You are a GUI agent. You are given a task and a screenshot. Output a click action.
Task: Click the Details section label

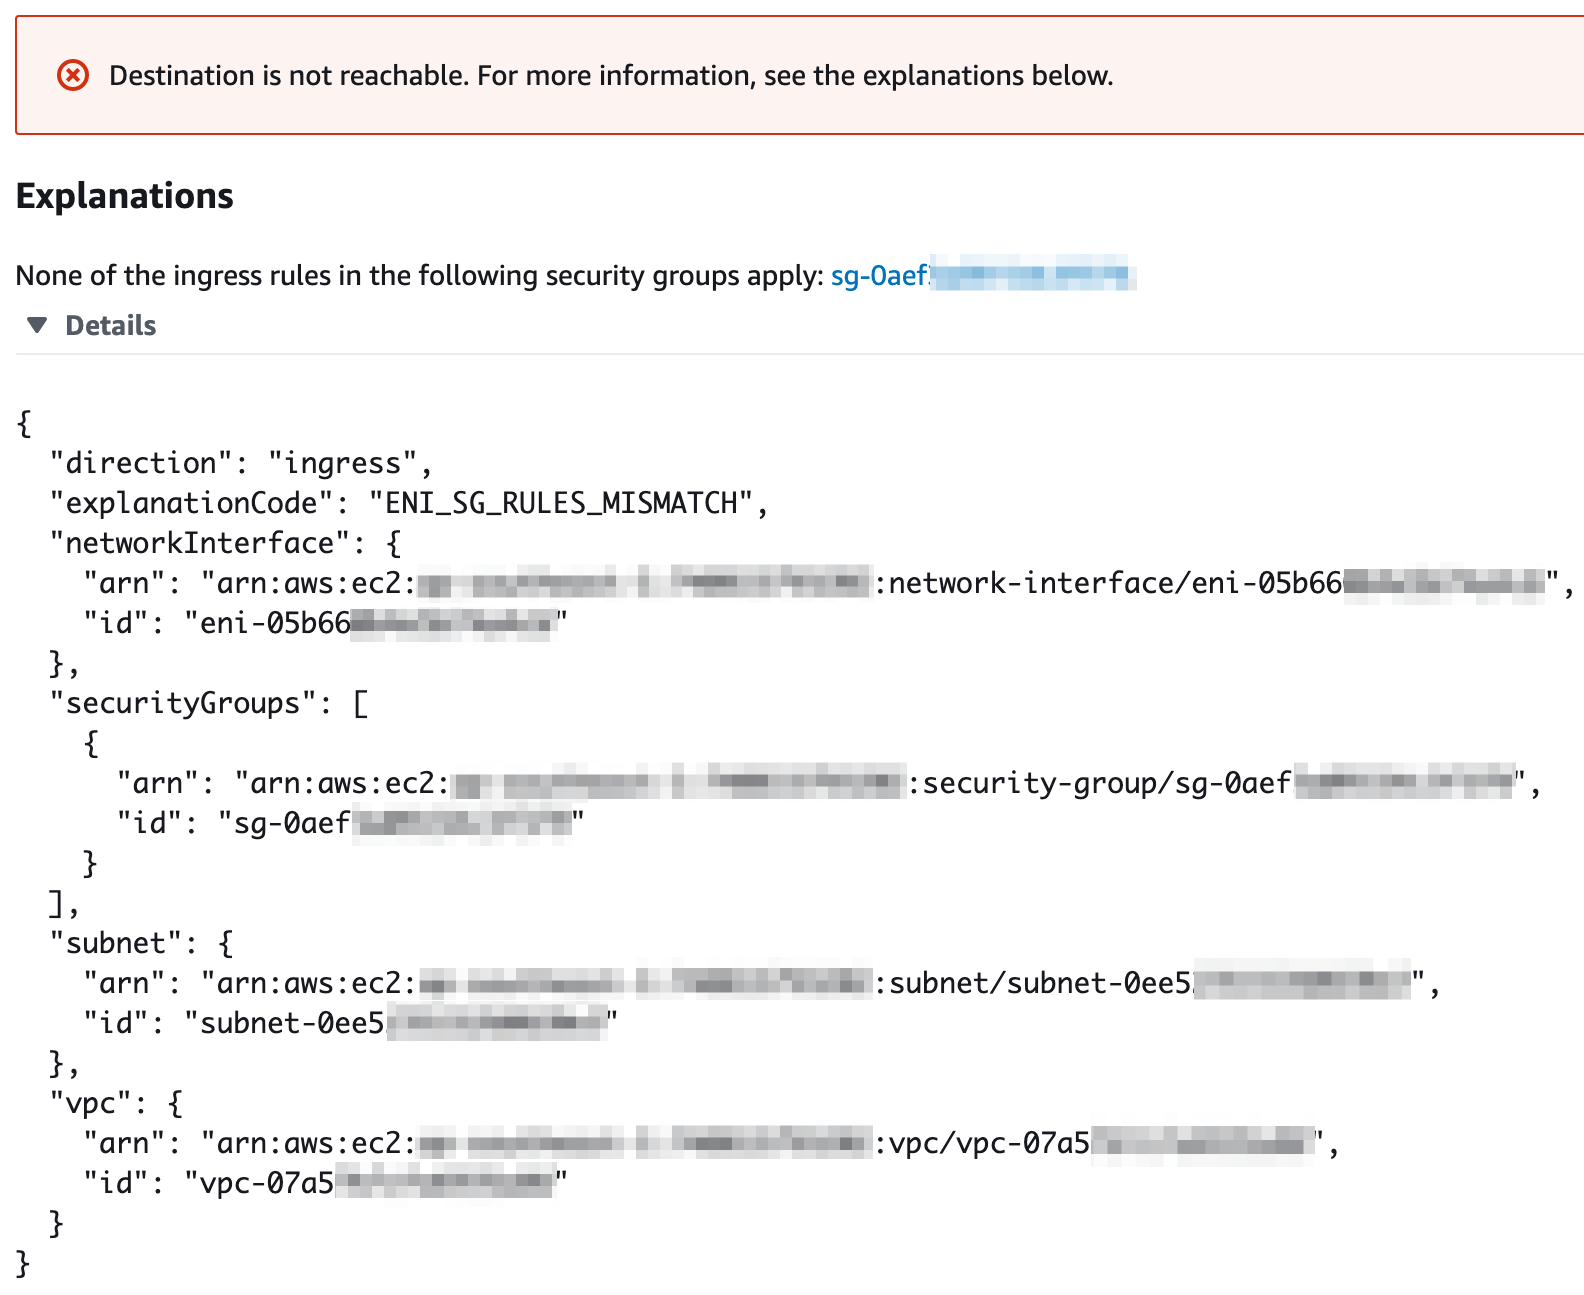(x=110, y=325)
